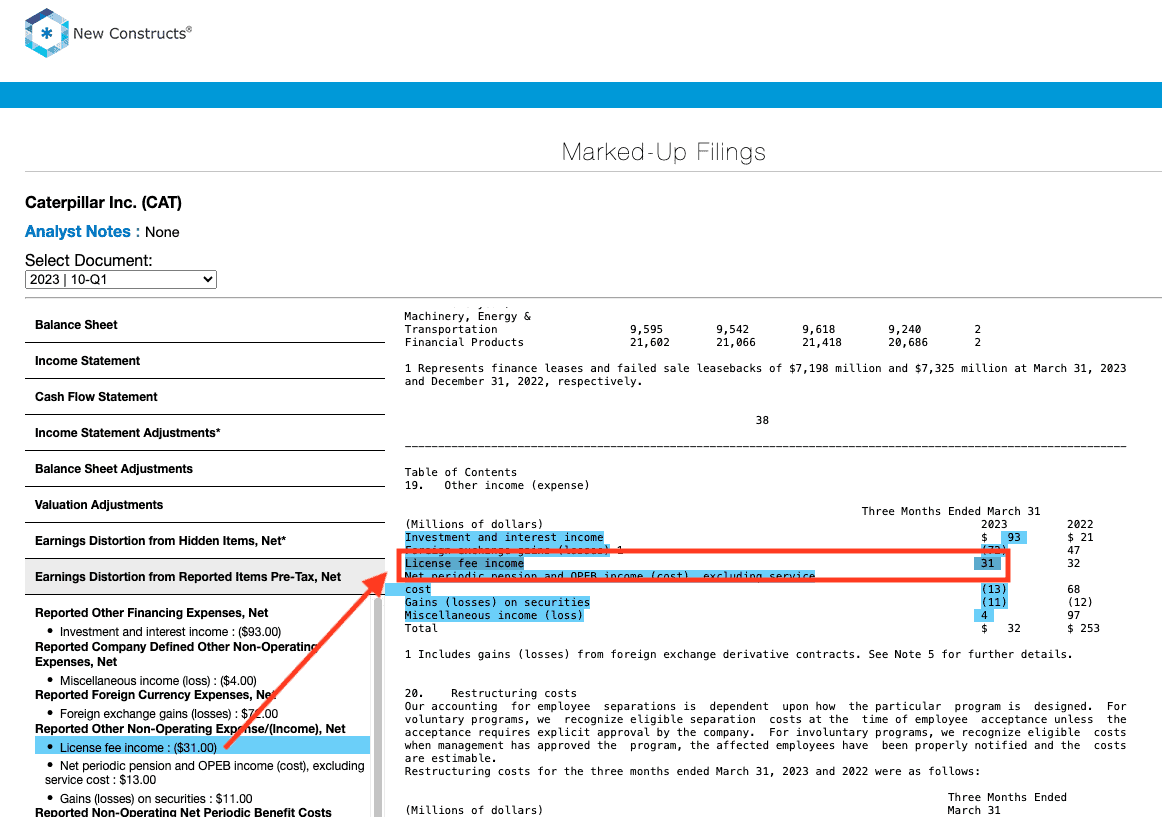Image resolution: width=1162 pixels, height=817 pixels.
Task: Select Investment and interest income : ($93.00) item
Action: pyautogui.click(x=170, y=632)
